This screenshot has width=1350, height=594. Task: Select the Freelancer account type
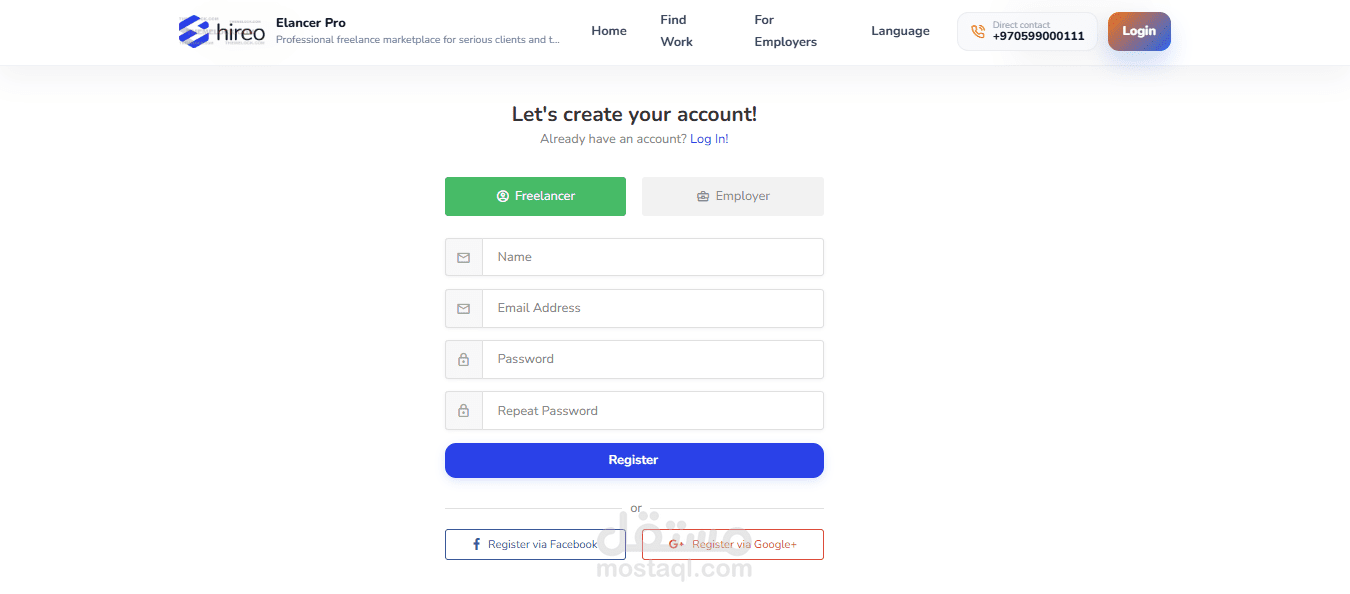(x=535, y=196)
